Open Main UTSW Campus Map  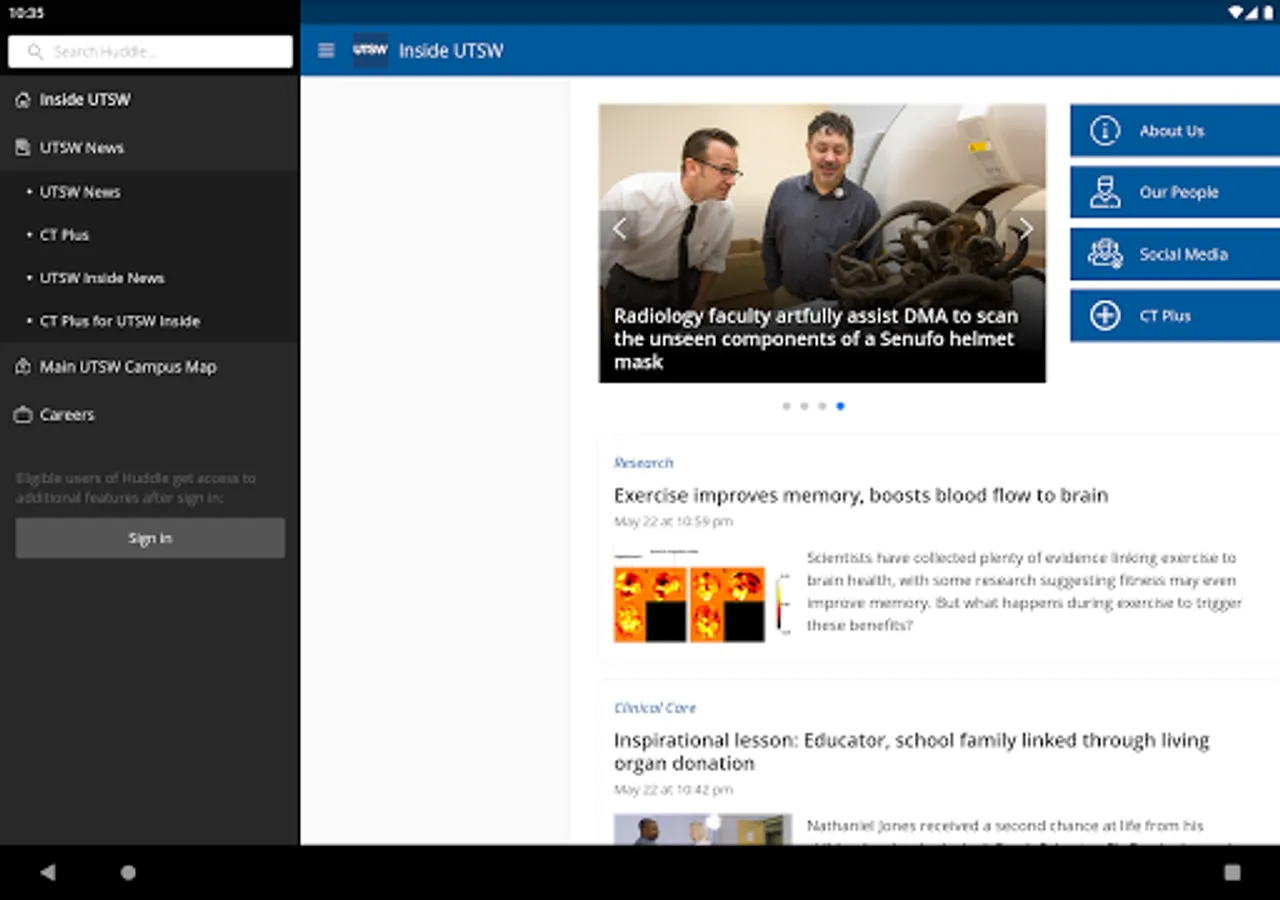coord(150,367)
